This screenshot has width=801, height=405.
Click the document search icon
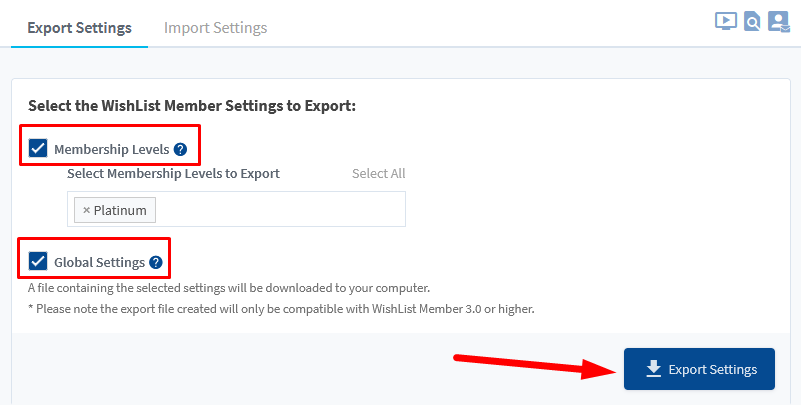tap(753, 21)
